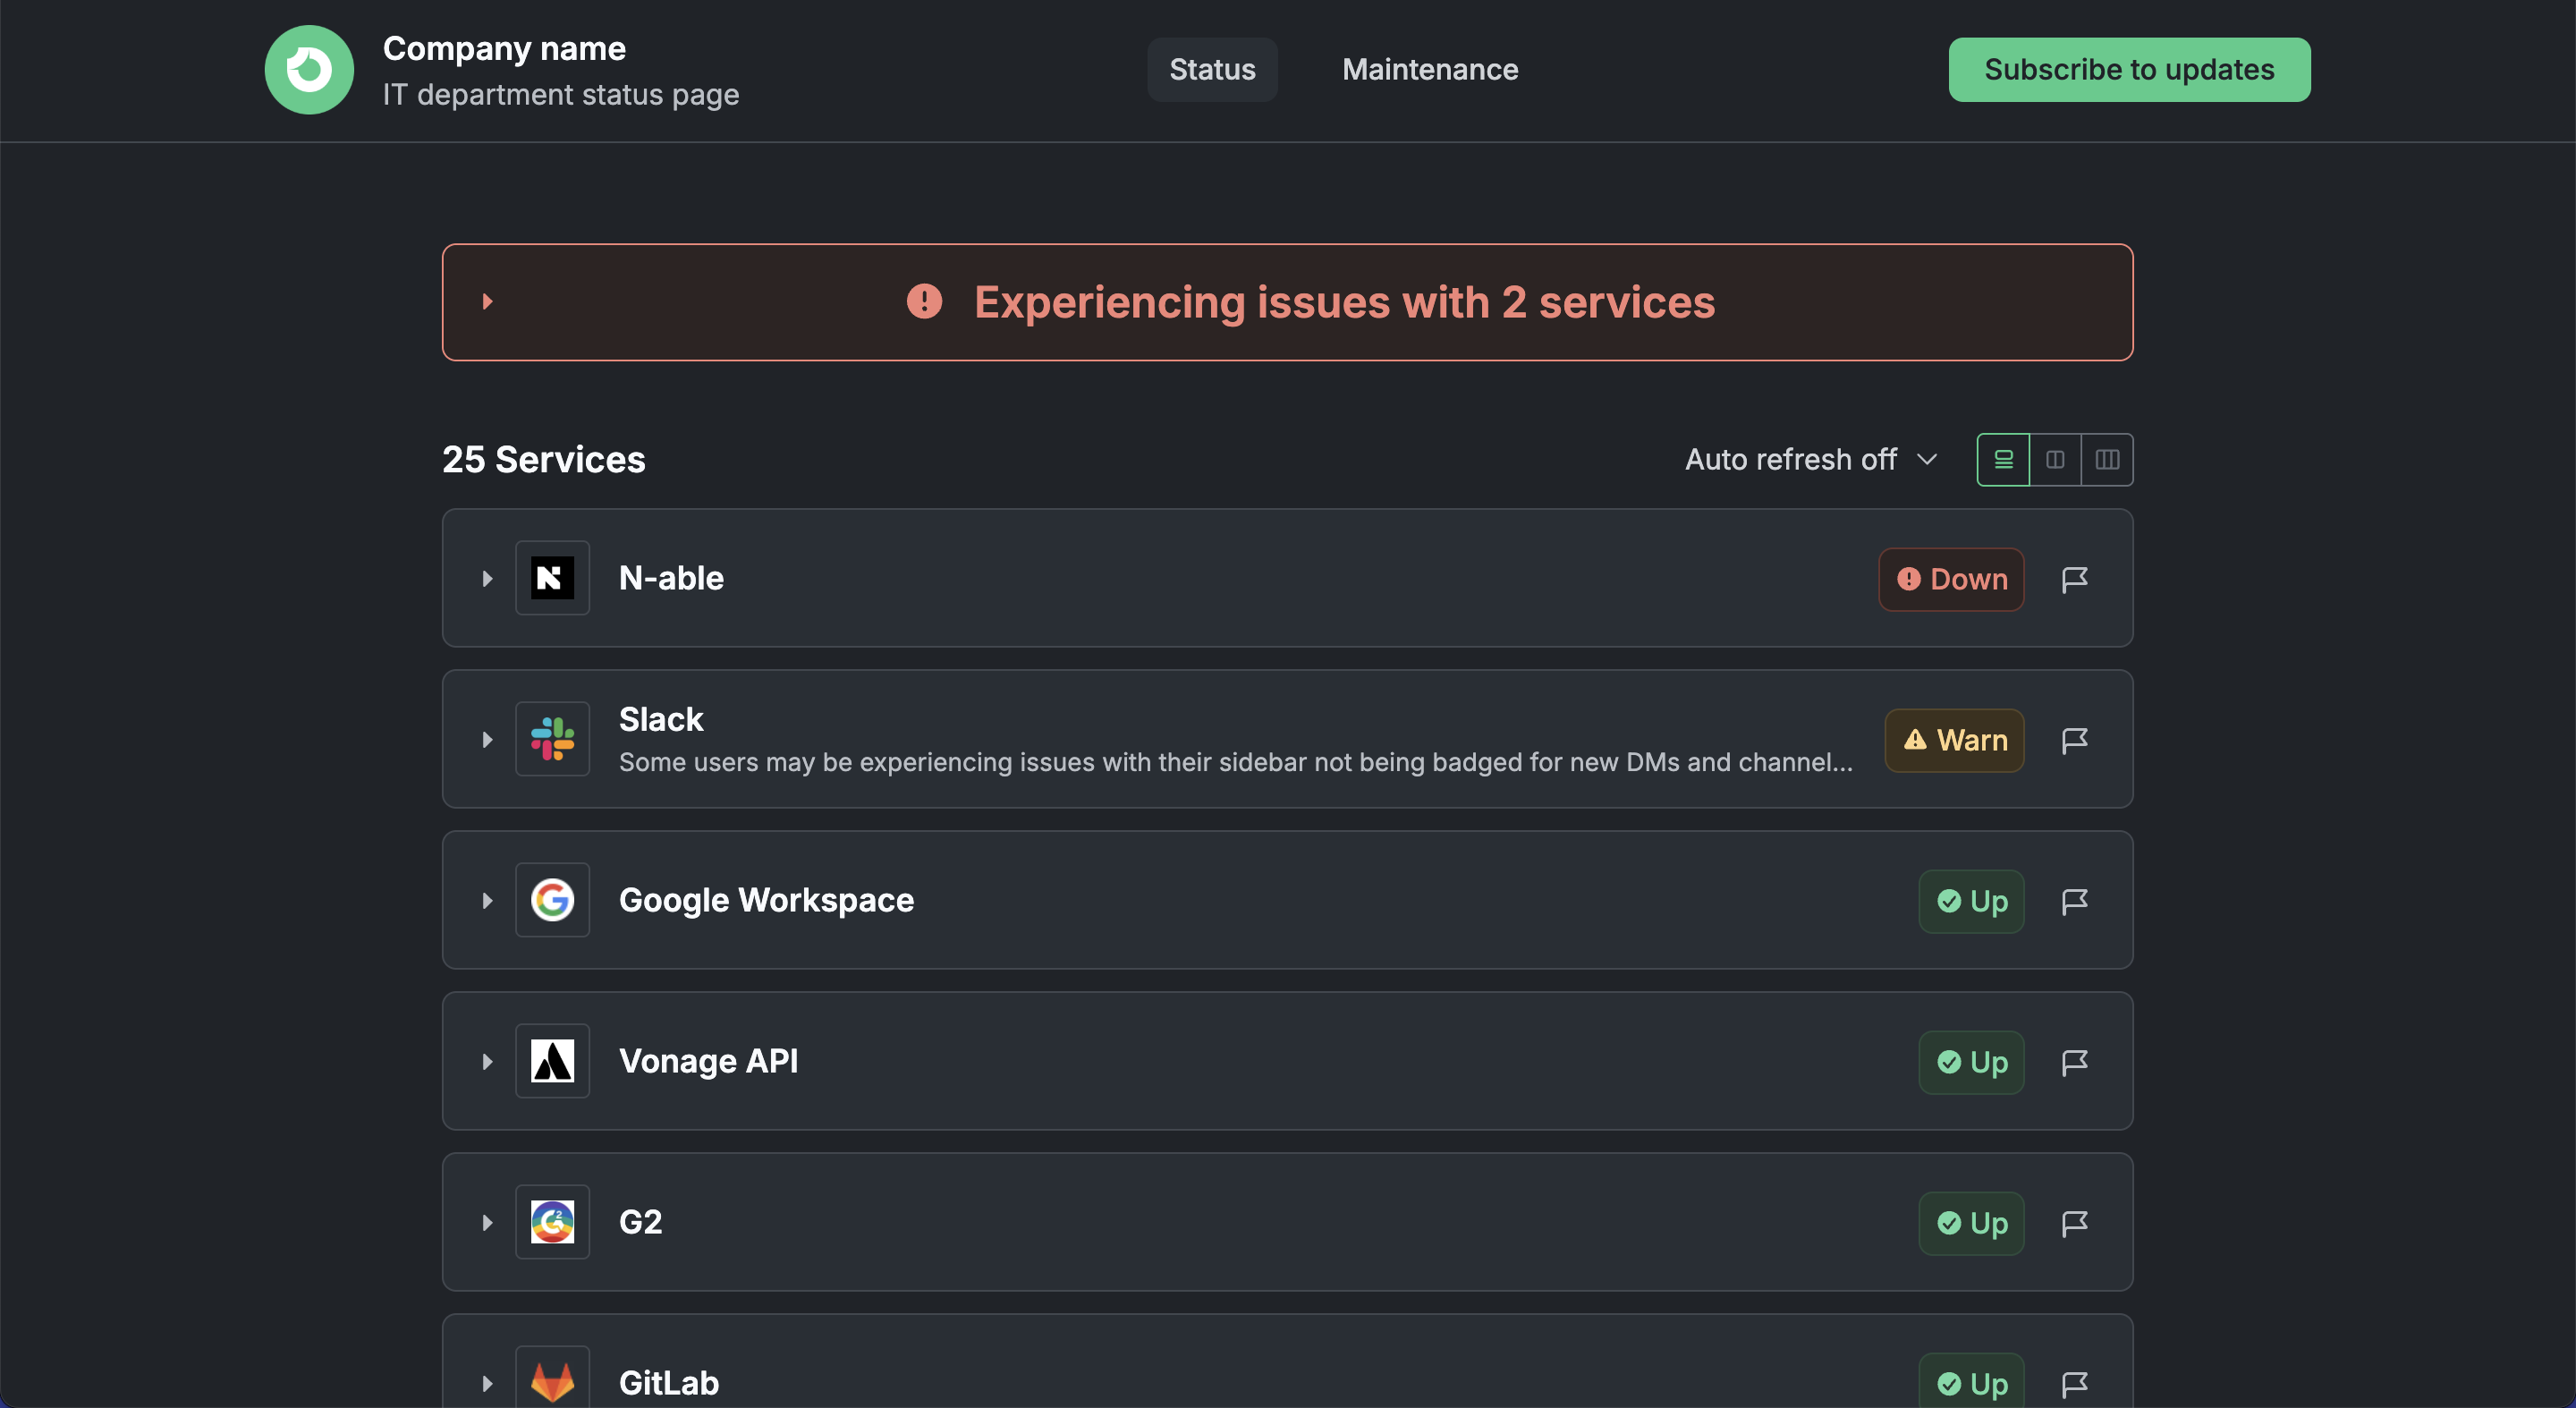
Task: Click the Google Workspace flag icon
Action: (2074, 901)
